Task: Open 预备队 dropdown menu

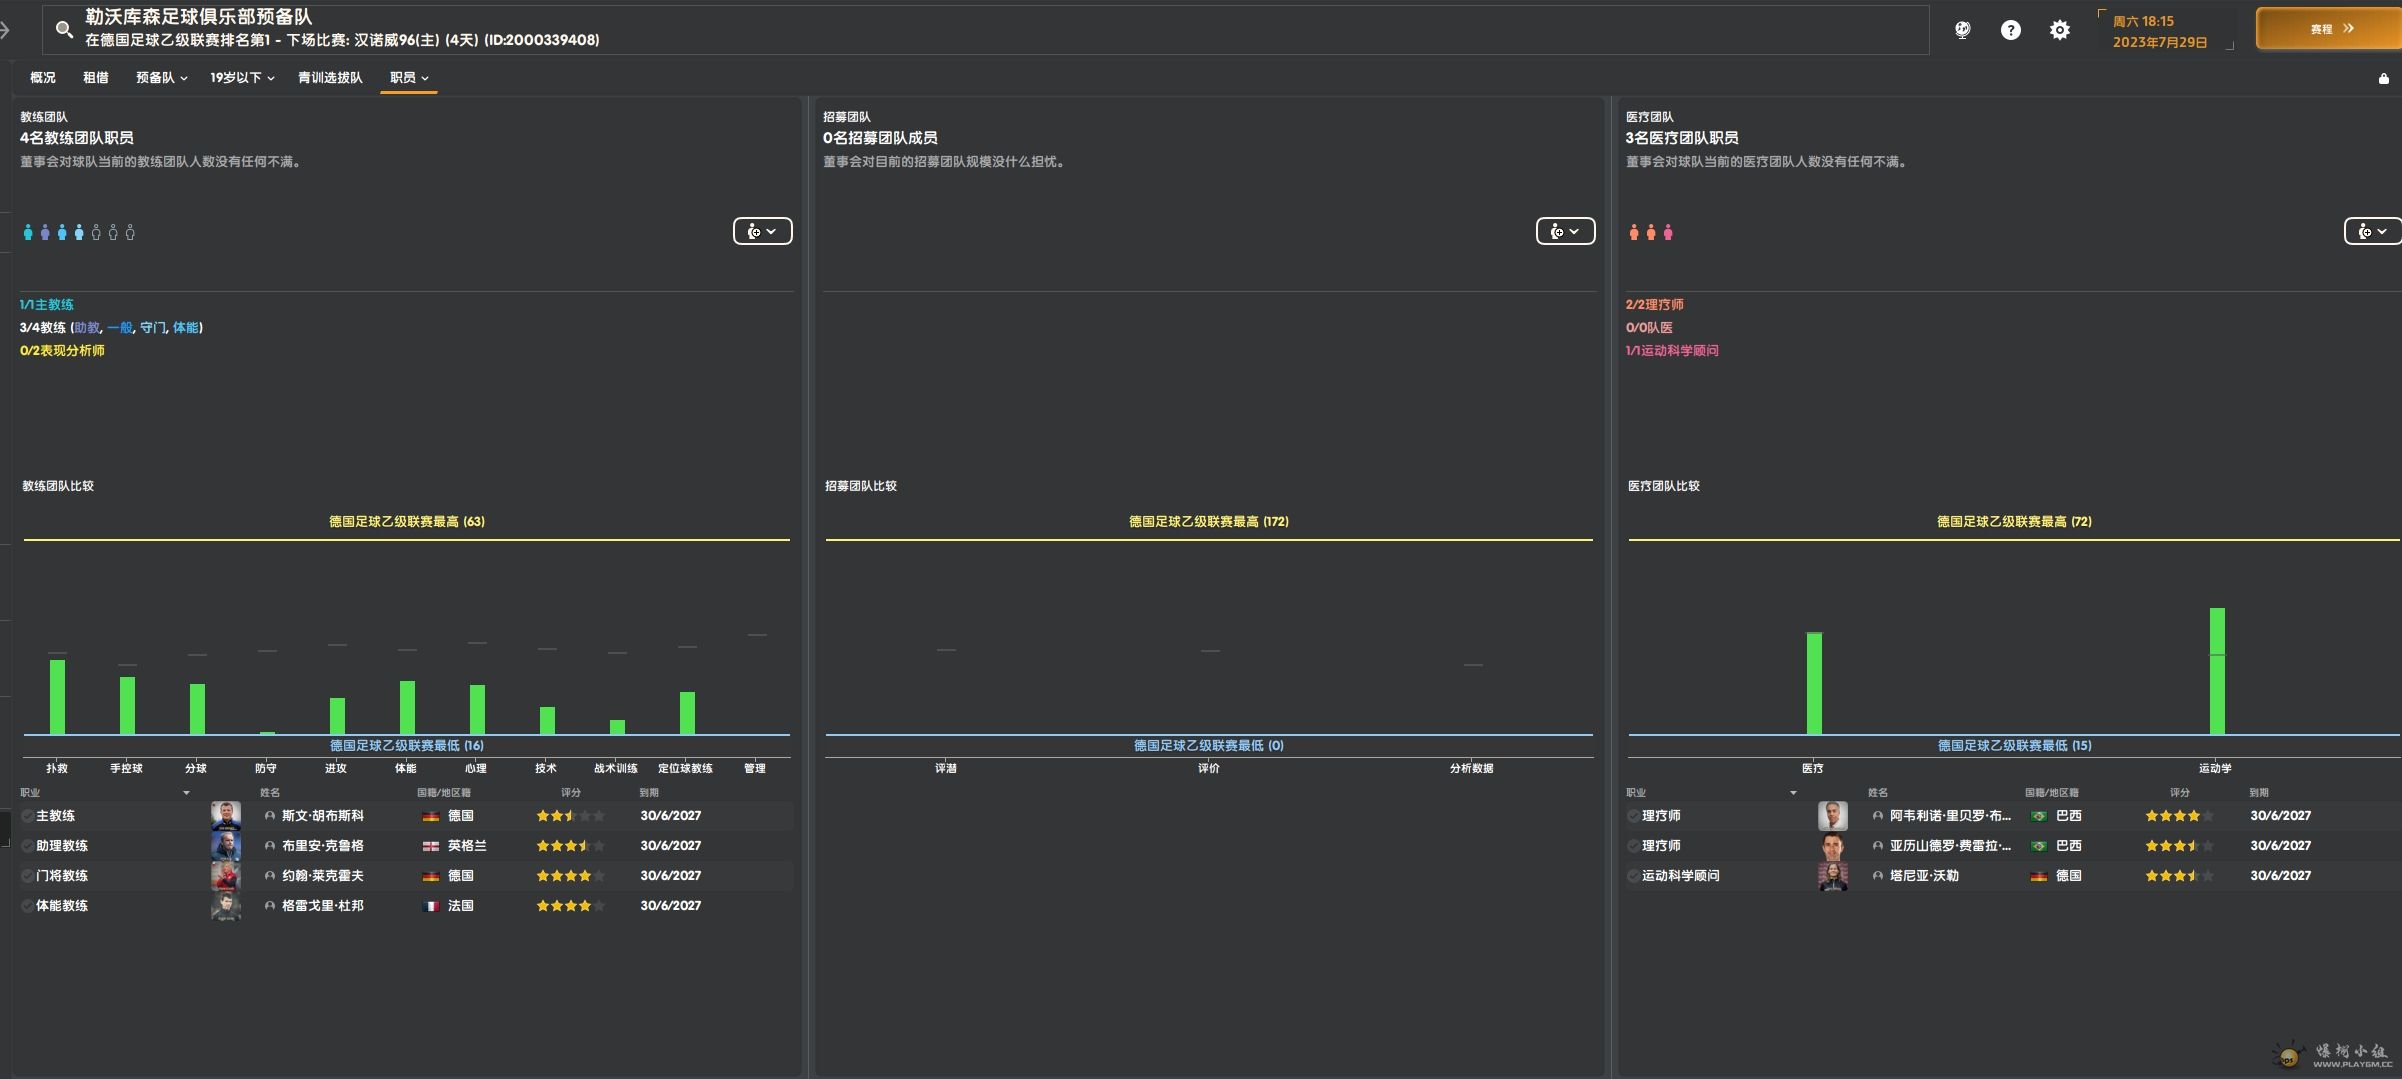Action: pyautogui.click(x=161, y=78)
